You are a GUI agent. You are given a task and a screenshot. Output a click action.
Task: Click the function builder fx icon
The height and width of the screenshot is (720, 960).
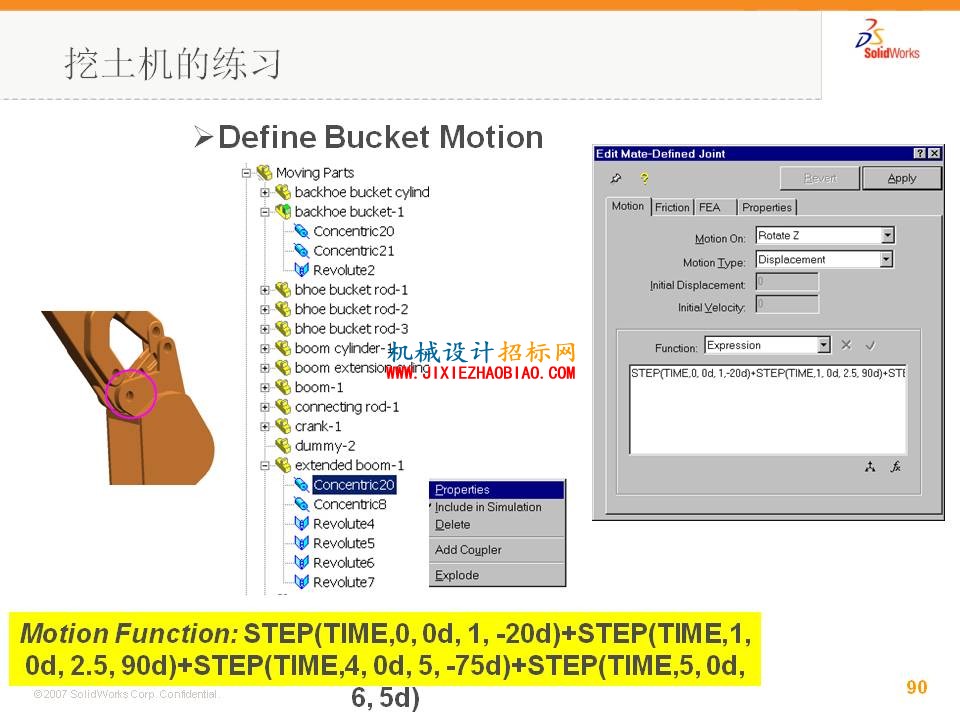click(x=896, y=467)
